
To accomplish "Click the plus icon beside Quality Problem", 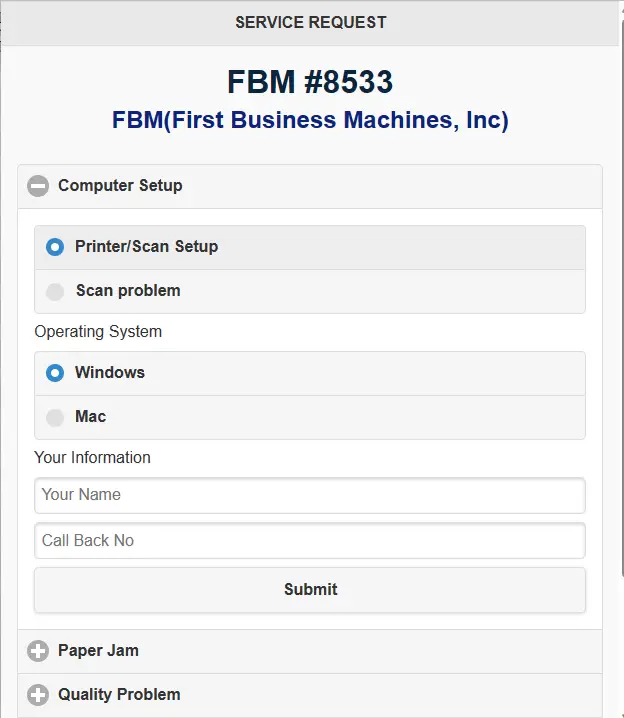I will tap(38, 695).
